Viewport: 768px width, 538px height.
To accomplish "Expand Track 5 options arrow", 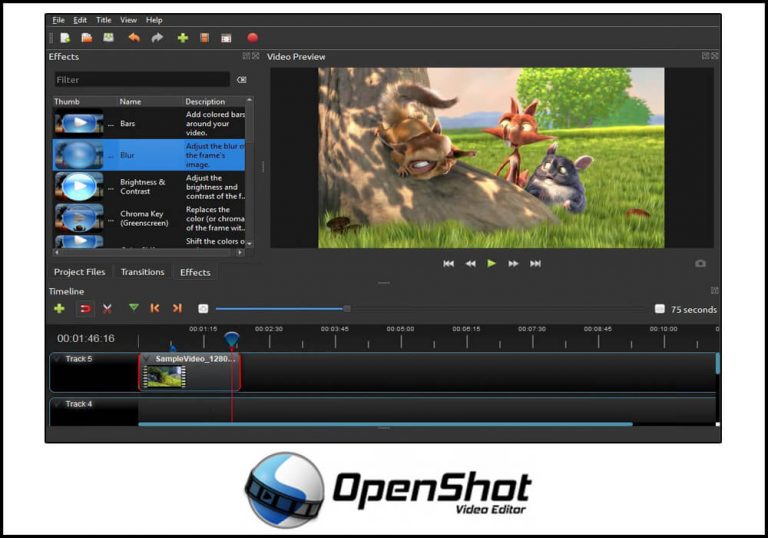I will tap(57, 359).
